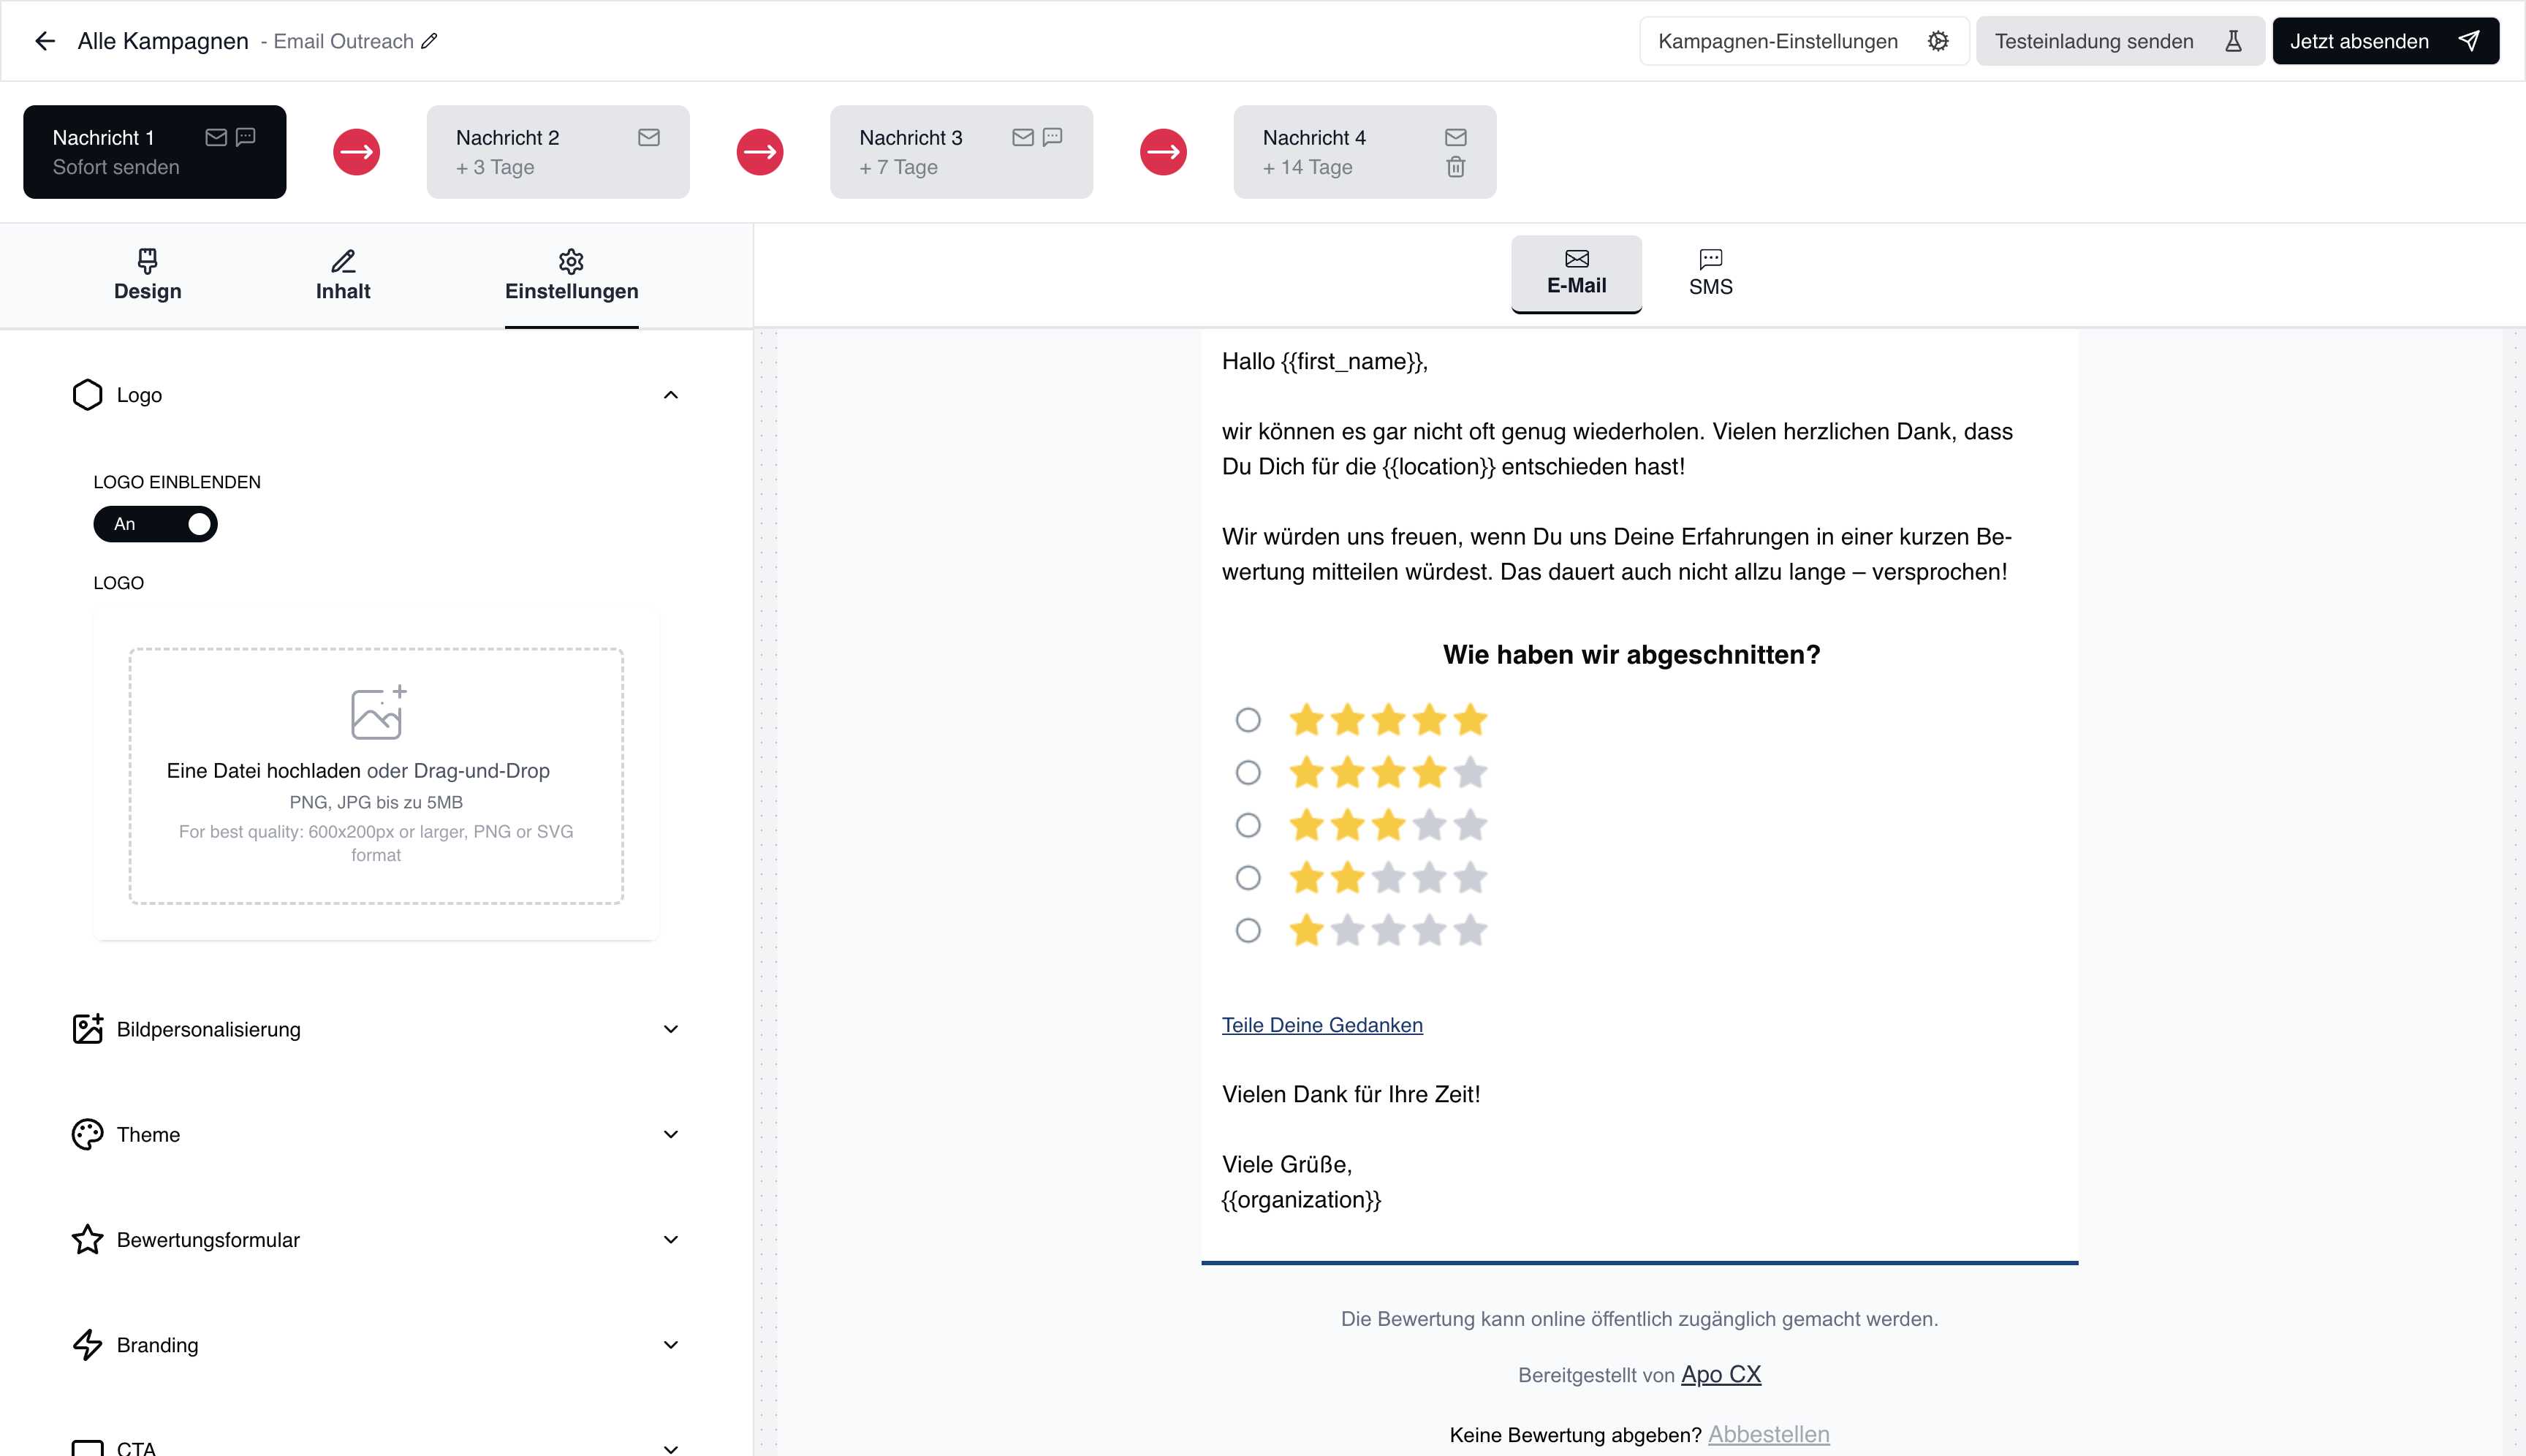This screenshot has height=1456, width=2526.
Task: Click the image upload icon in logo area
Action: pyautogui.click(x=378, y=712)
